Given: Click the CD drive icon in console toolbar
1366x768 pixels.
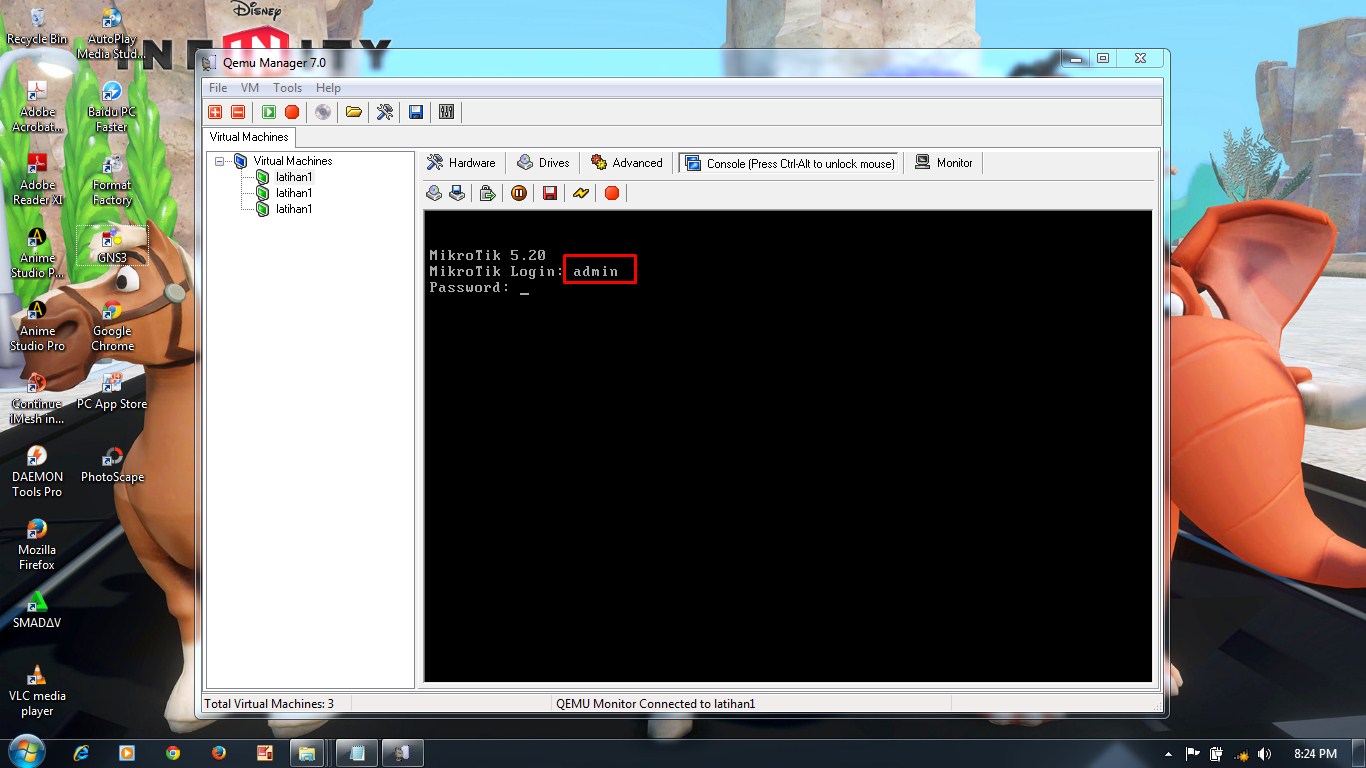Looking at the screenshot, I should (x=434, y=193).
